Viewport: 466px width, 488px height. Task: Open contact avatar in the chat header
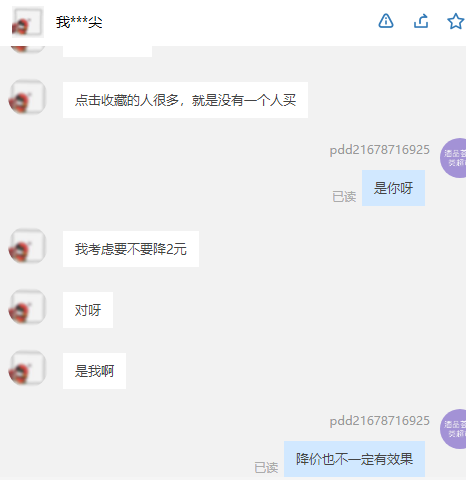tap(28, 22)
